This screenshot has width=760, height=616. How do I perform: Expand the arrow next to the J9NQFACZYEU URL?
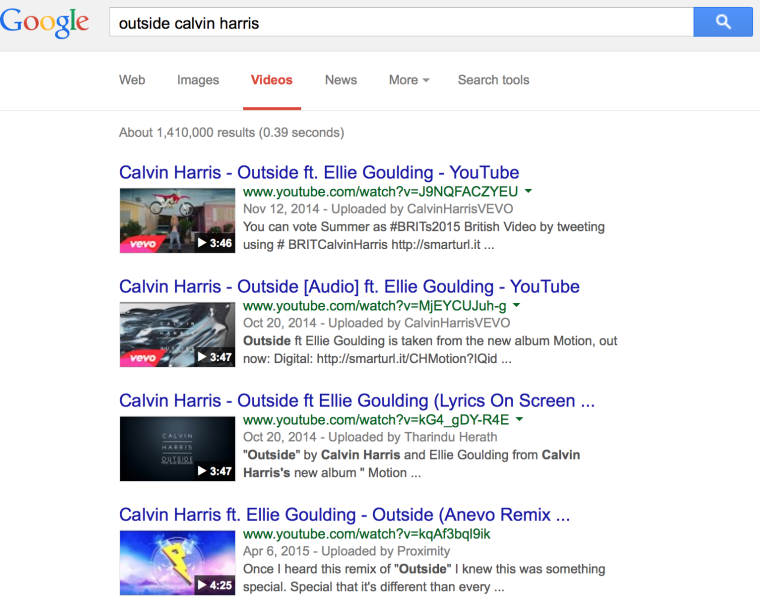[528, 191]
